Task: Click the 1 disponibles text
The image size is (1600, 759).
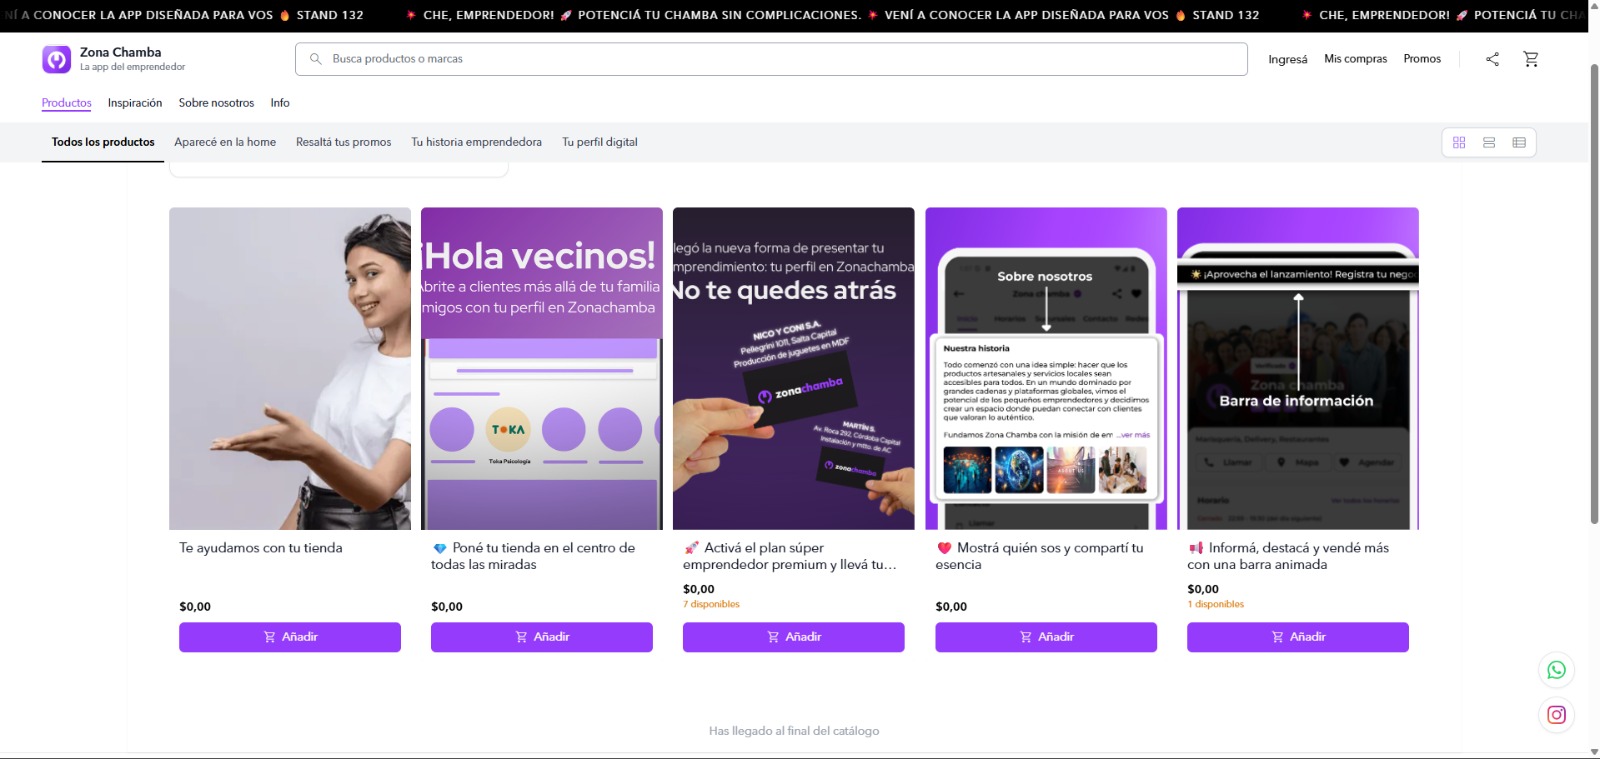Action: [1216, 604]
